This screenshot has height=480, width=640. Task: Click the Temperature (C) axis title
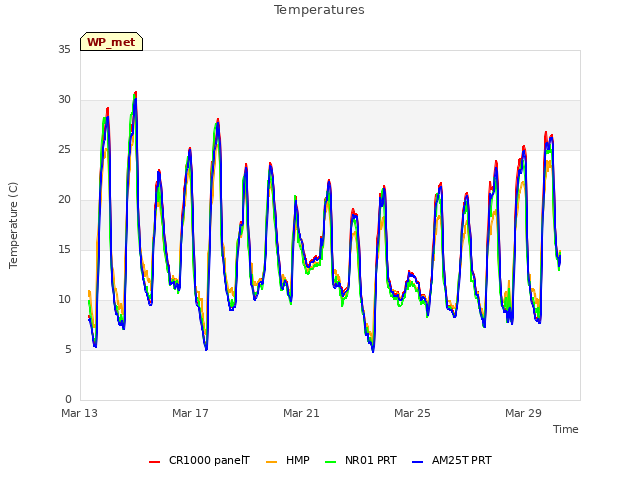[13, 225]
